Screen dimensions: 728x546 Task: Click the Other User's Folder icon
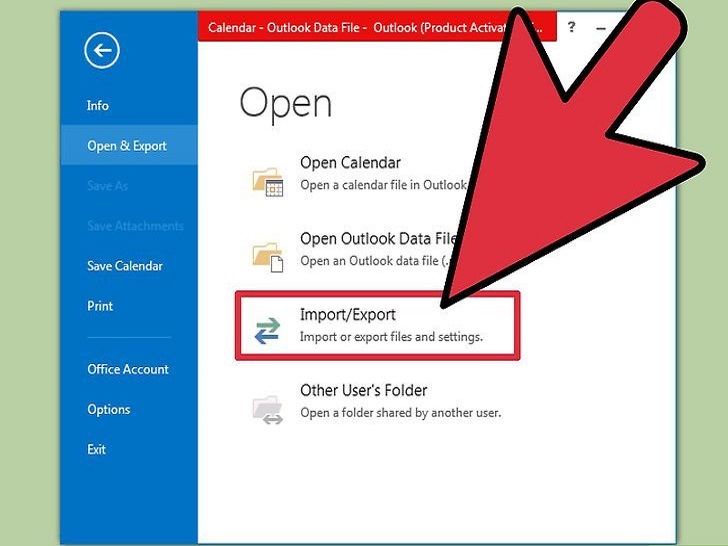point(267,409)
